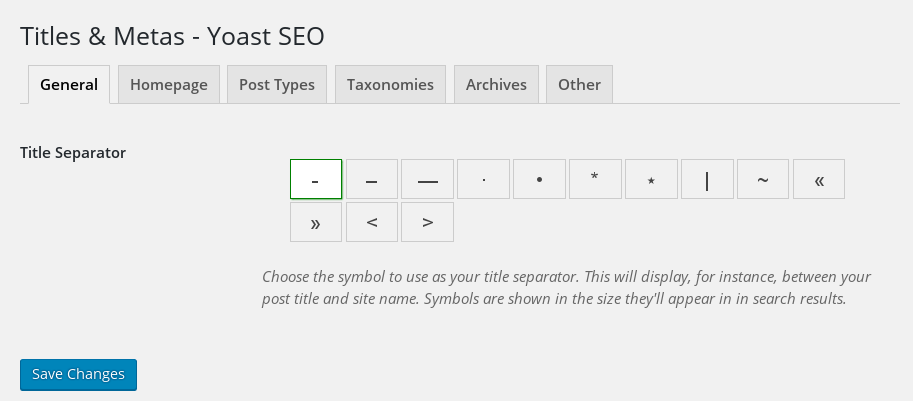913x401 pixels.
Task: Select the greater-than sign separator
Action: (x=427, y=222)
